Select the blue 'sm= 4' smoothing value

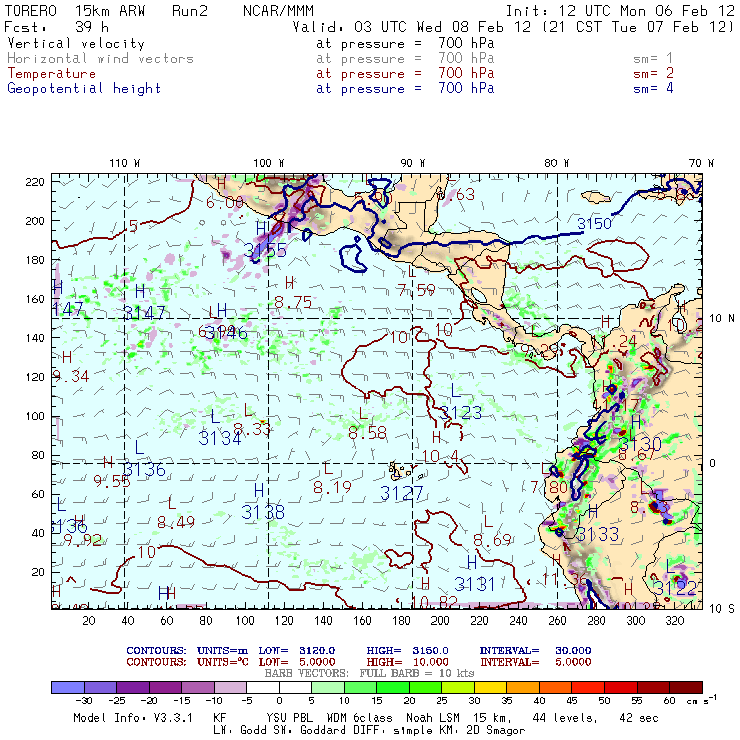653,88
